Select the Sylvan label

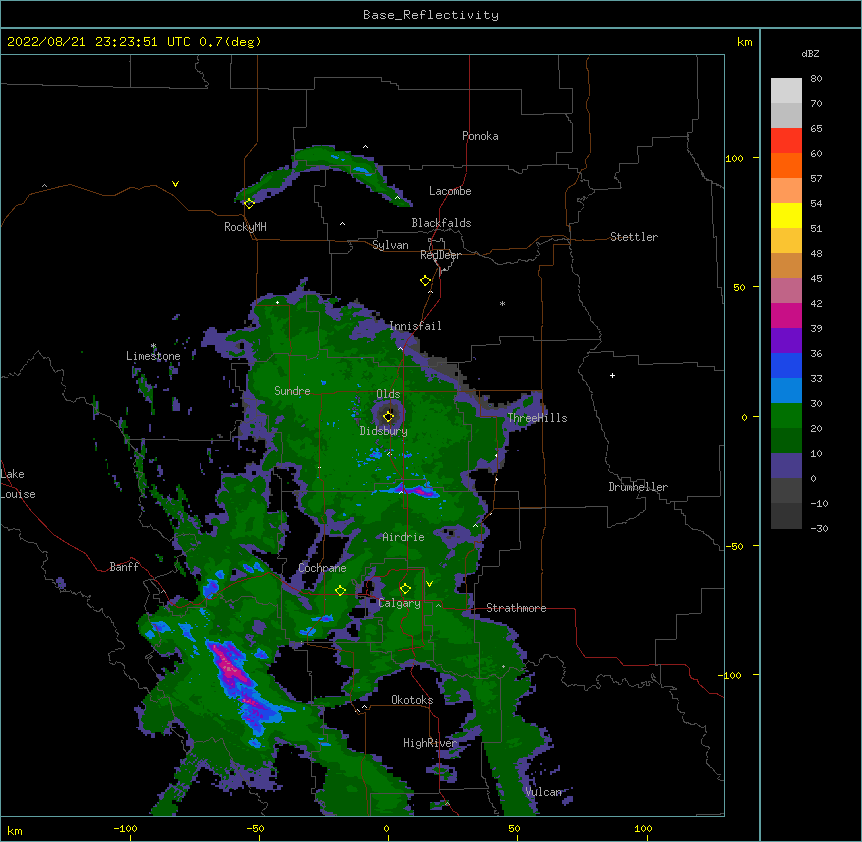390,245
